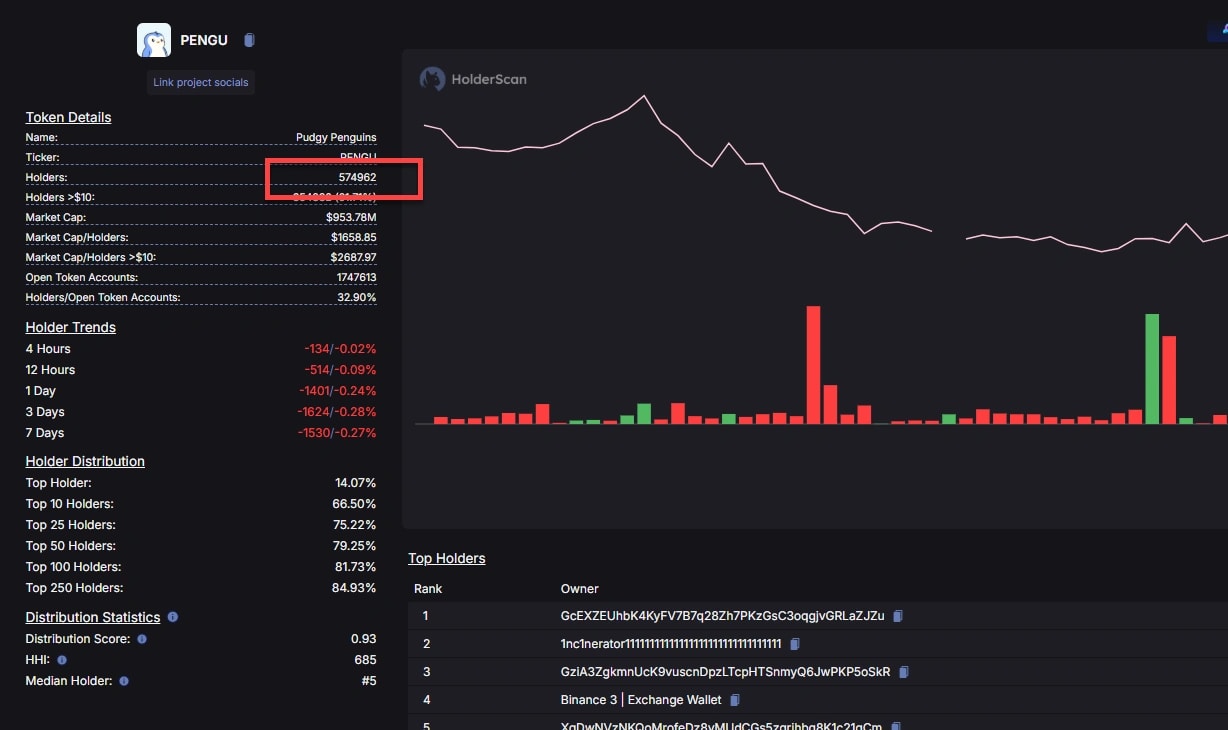Image resolution: width=1228 pixels, height=730 pixels.
Task: Click the Holders count value 574962
Action: [357, 178]
